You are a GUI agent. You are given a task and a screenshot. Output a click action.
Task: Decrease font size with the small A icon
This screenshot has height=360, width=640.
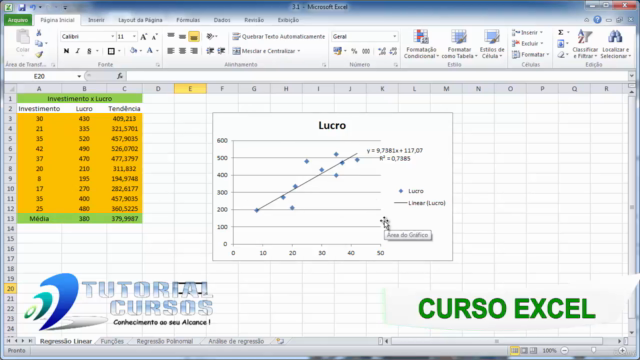(154, 37)
